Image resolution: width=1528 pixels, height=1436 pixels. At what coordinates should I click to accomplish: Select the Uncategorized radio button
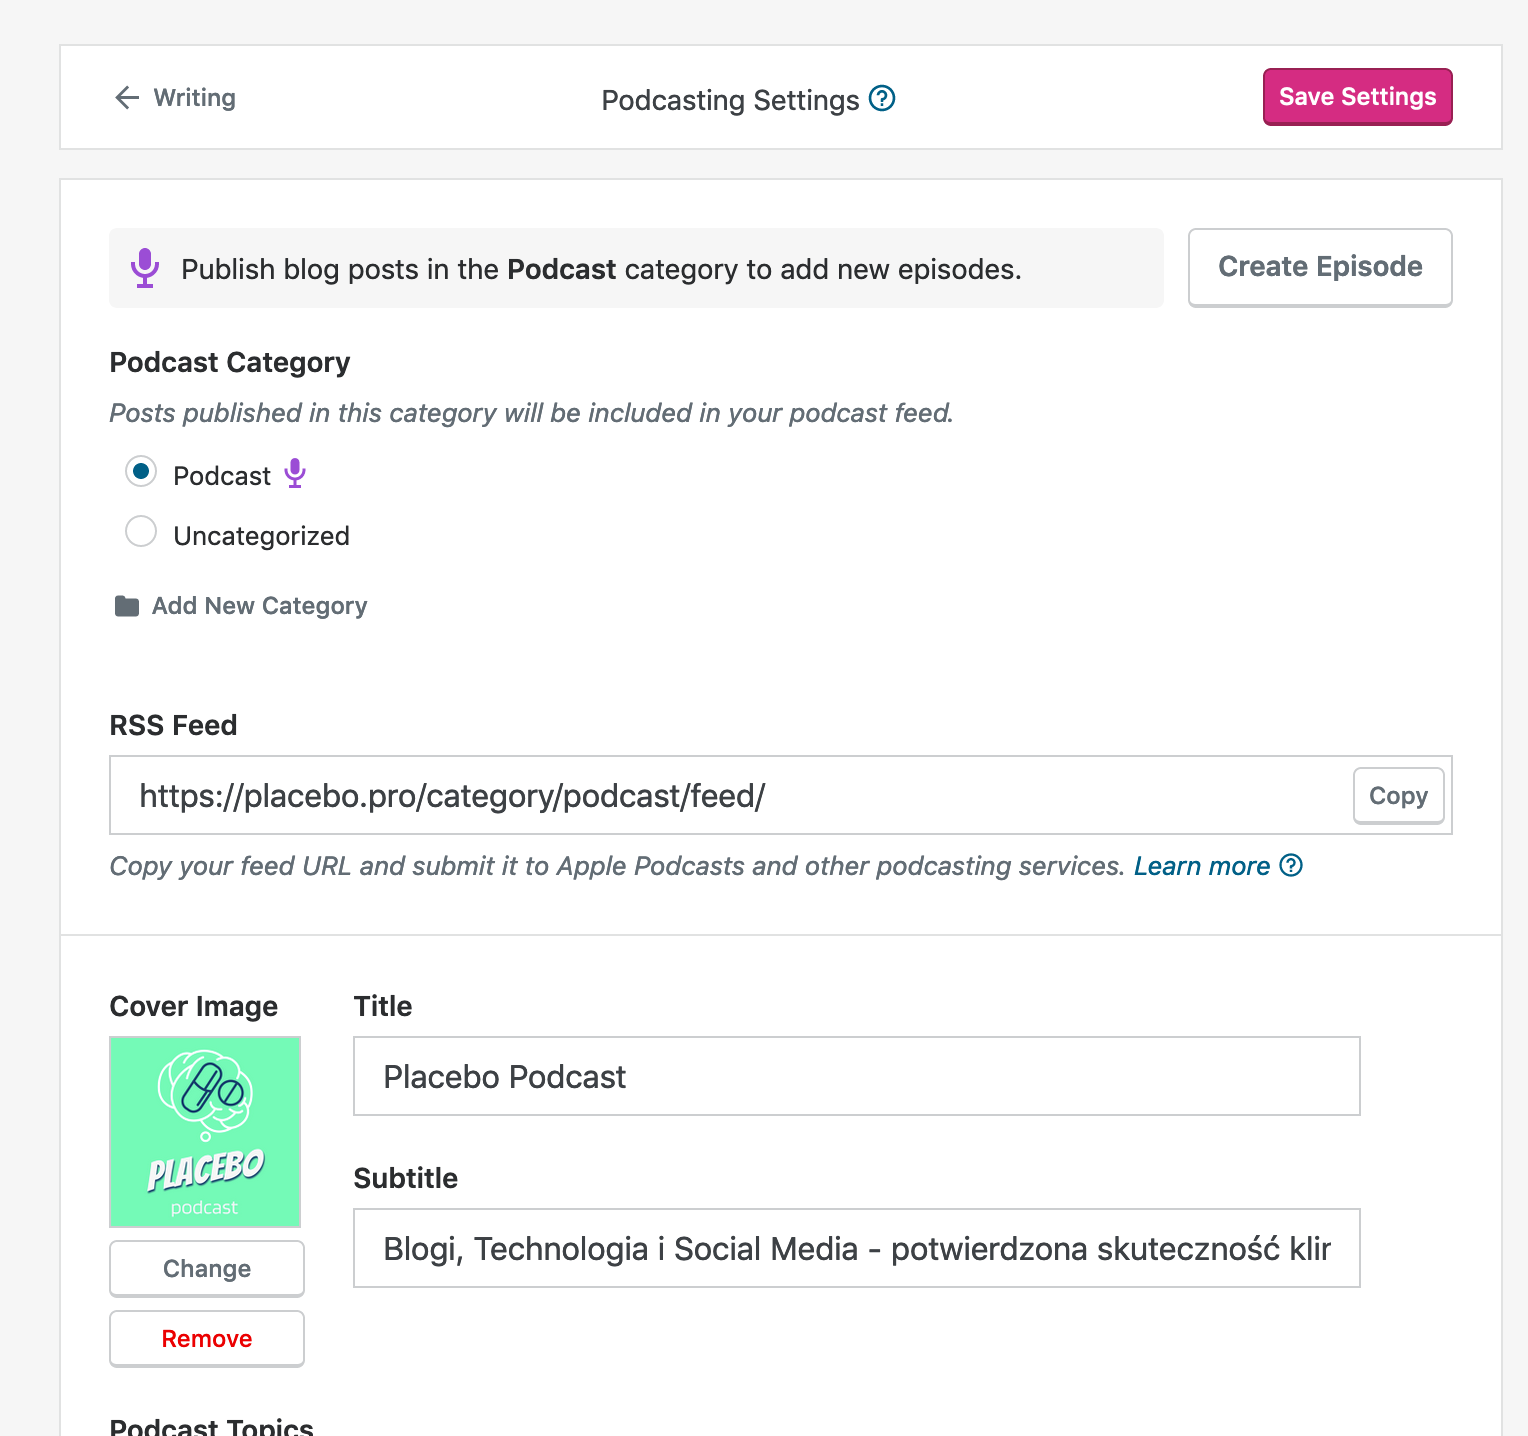pos(141,532)
